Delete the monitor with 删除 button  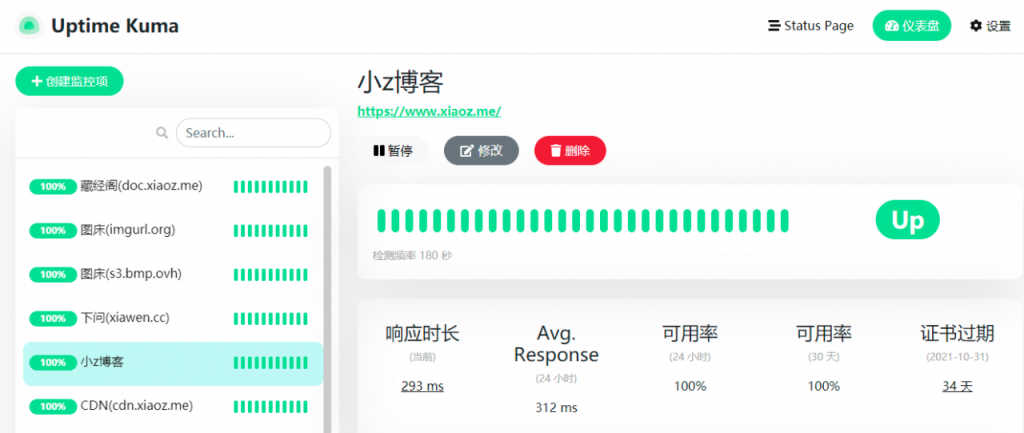570,151
